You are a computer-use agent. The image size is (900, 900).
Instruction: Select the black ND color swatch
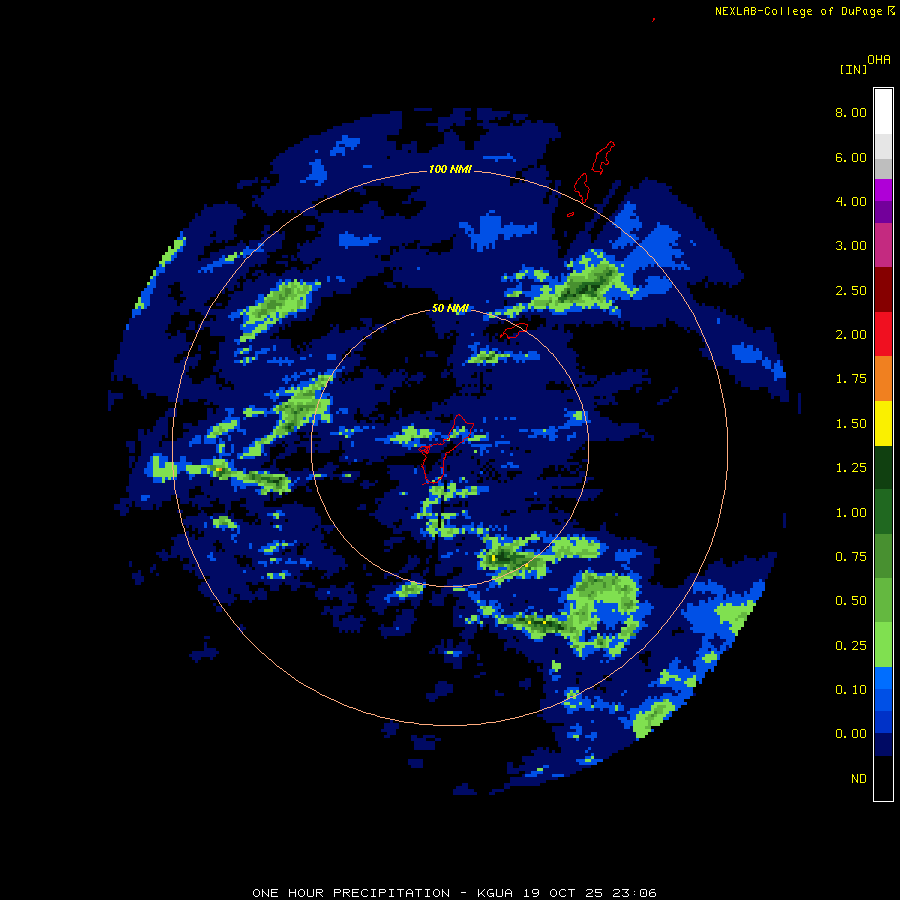click(883, 778)
